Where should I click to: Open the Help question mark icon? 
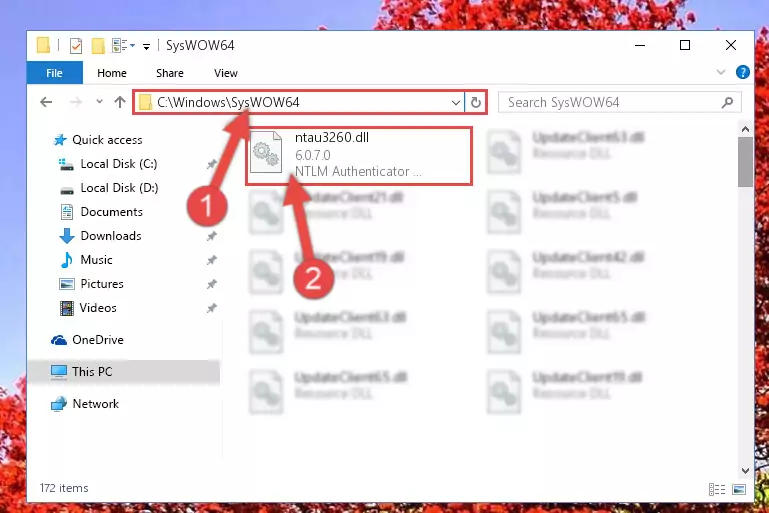coord(743,72)
